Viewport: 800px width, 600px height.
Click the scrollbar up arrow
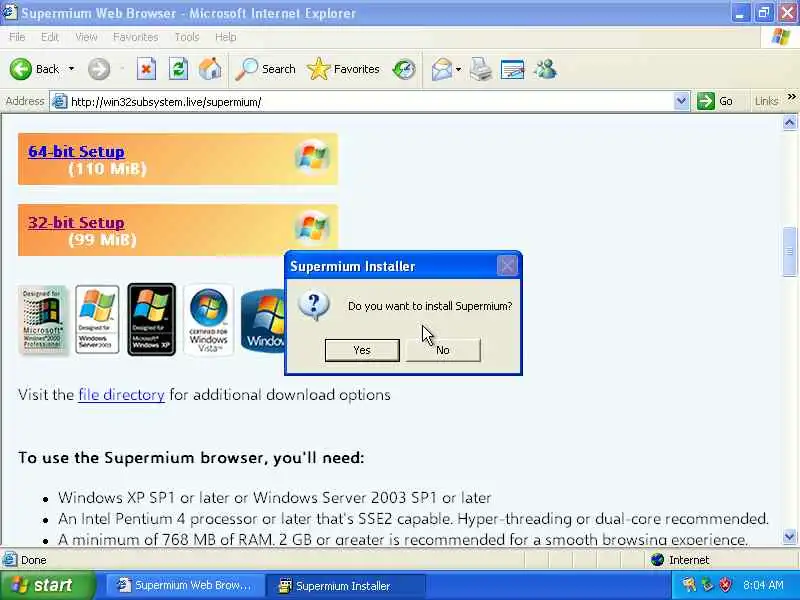[789, 122]
